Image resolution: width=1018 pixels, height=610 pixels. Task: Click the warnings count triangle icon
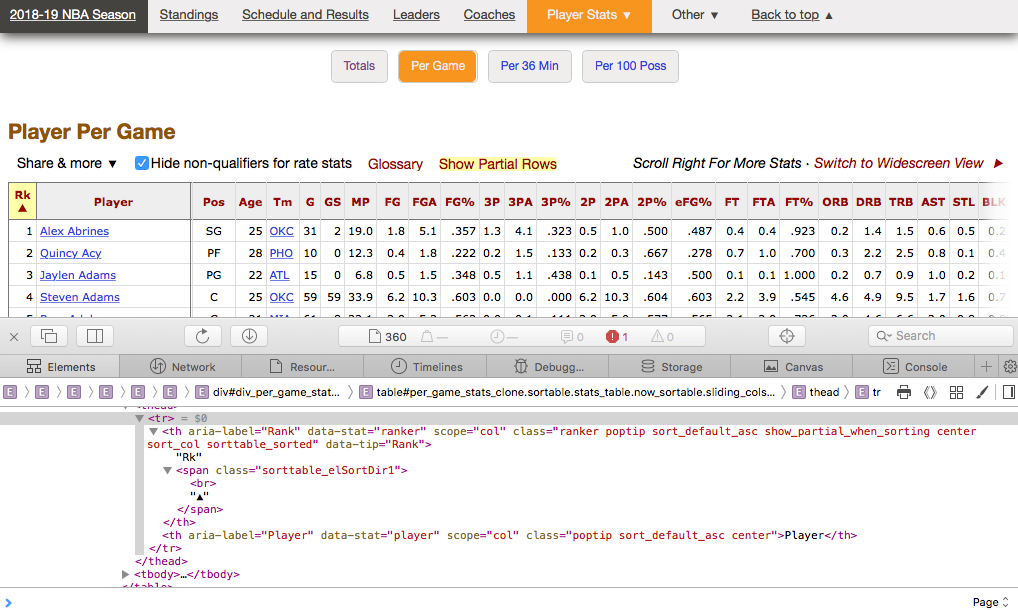tap(662, 336)
